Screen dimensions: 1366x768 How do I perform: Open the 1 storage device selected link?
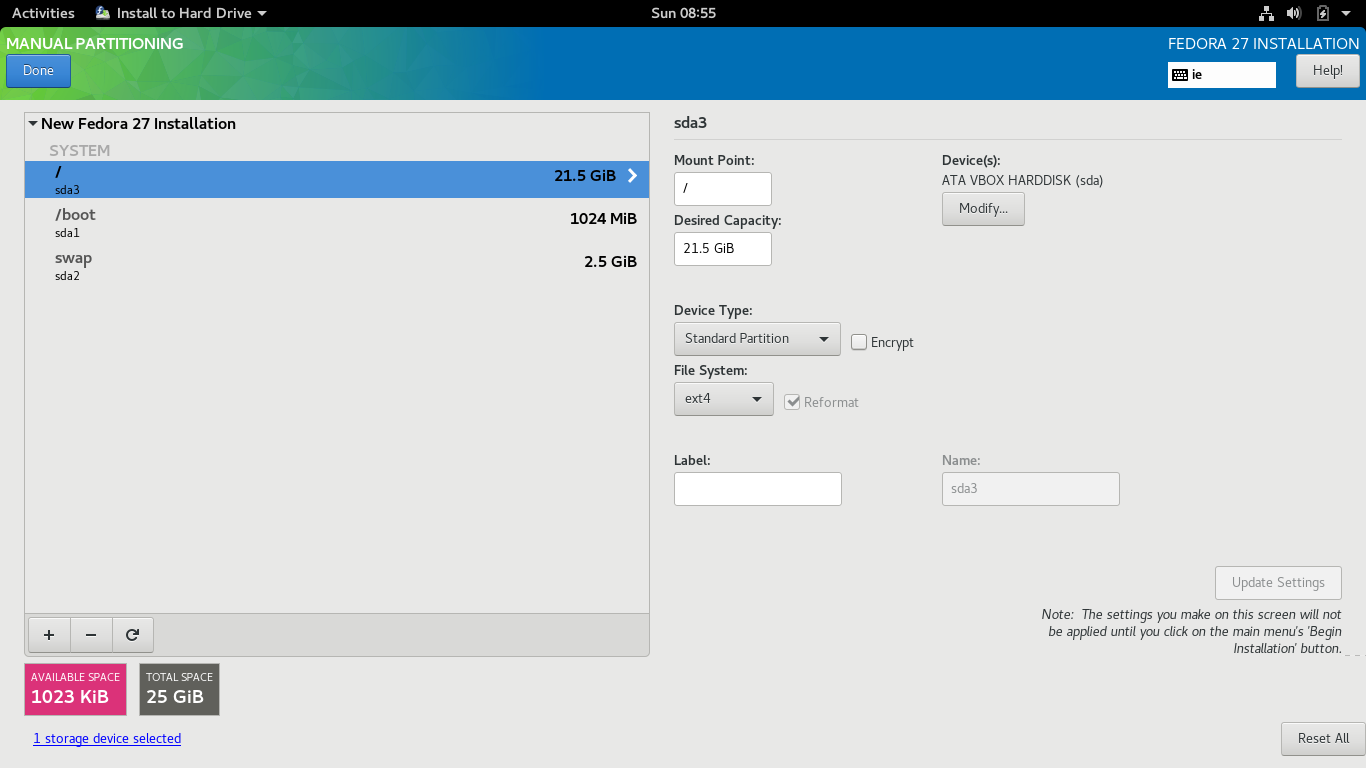tap(107, 739)
